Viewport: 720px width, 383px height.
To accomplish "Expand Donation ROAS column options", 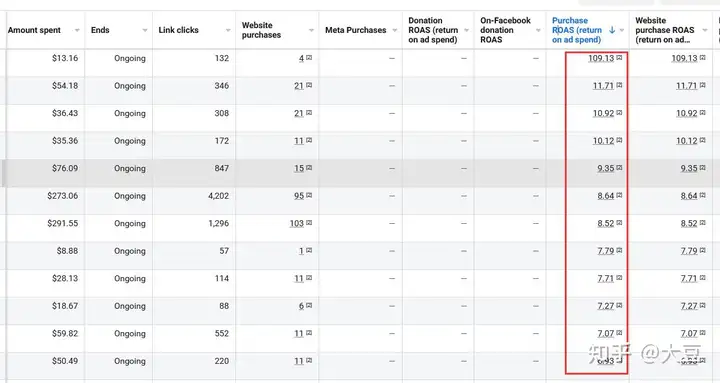I will click(x=467, y=30).
